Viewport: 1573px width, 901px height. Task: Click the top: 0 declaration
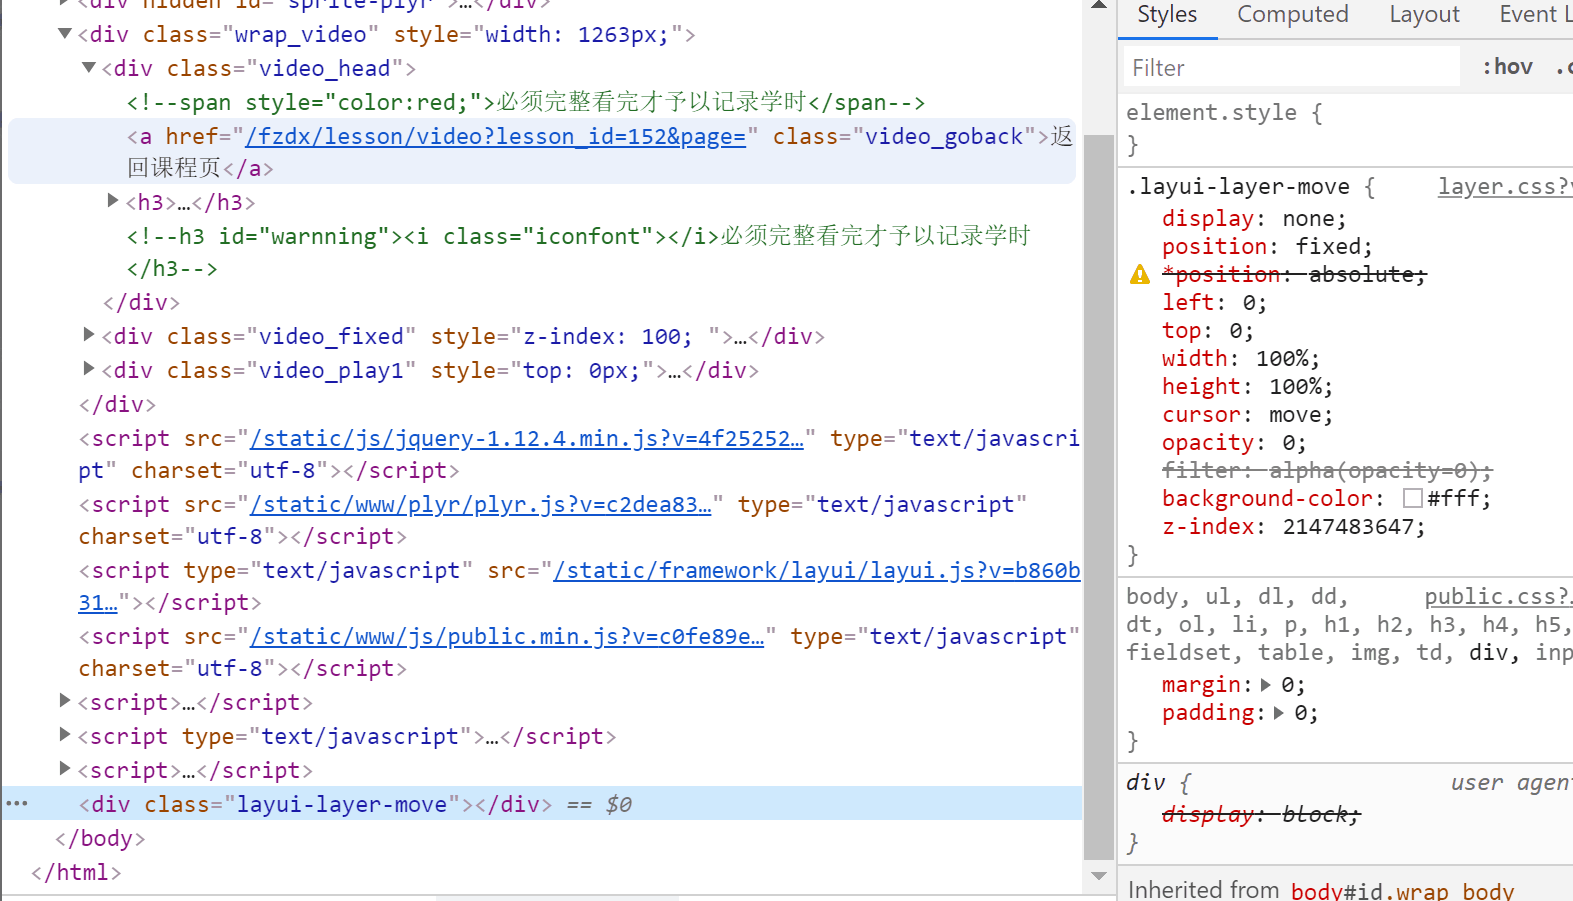[1208, 330]
